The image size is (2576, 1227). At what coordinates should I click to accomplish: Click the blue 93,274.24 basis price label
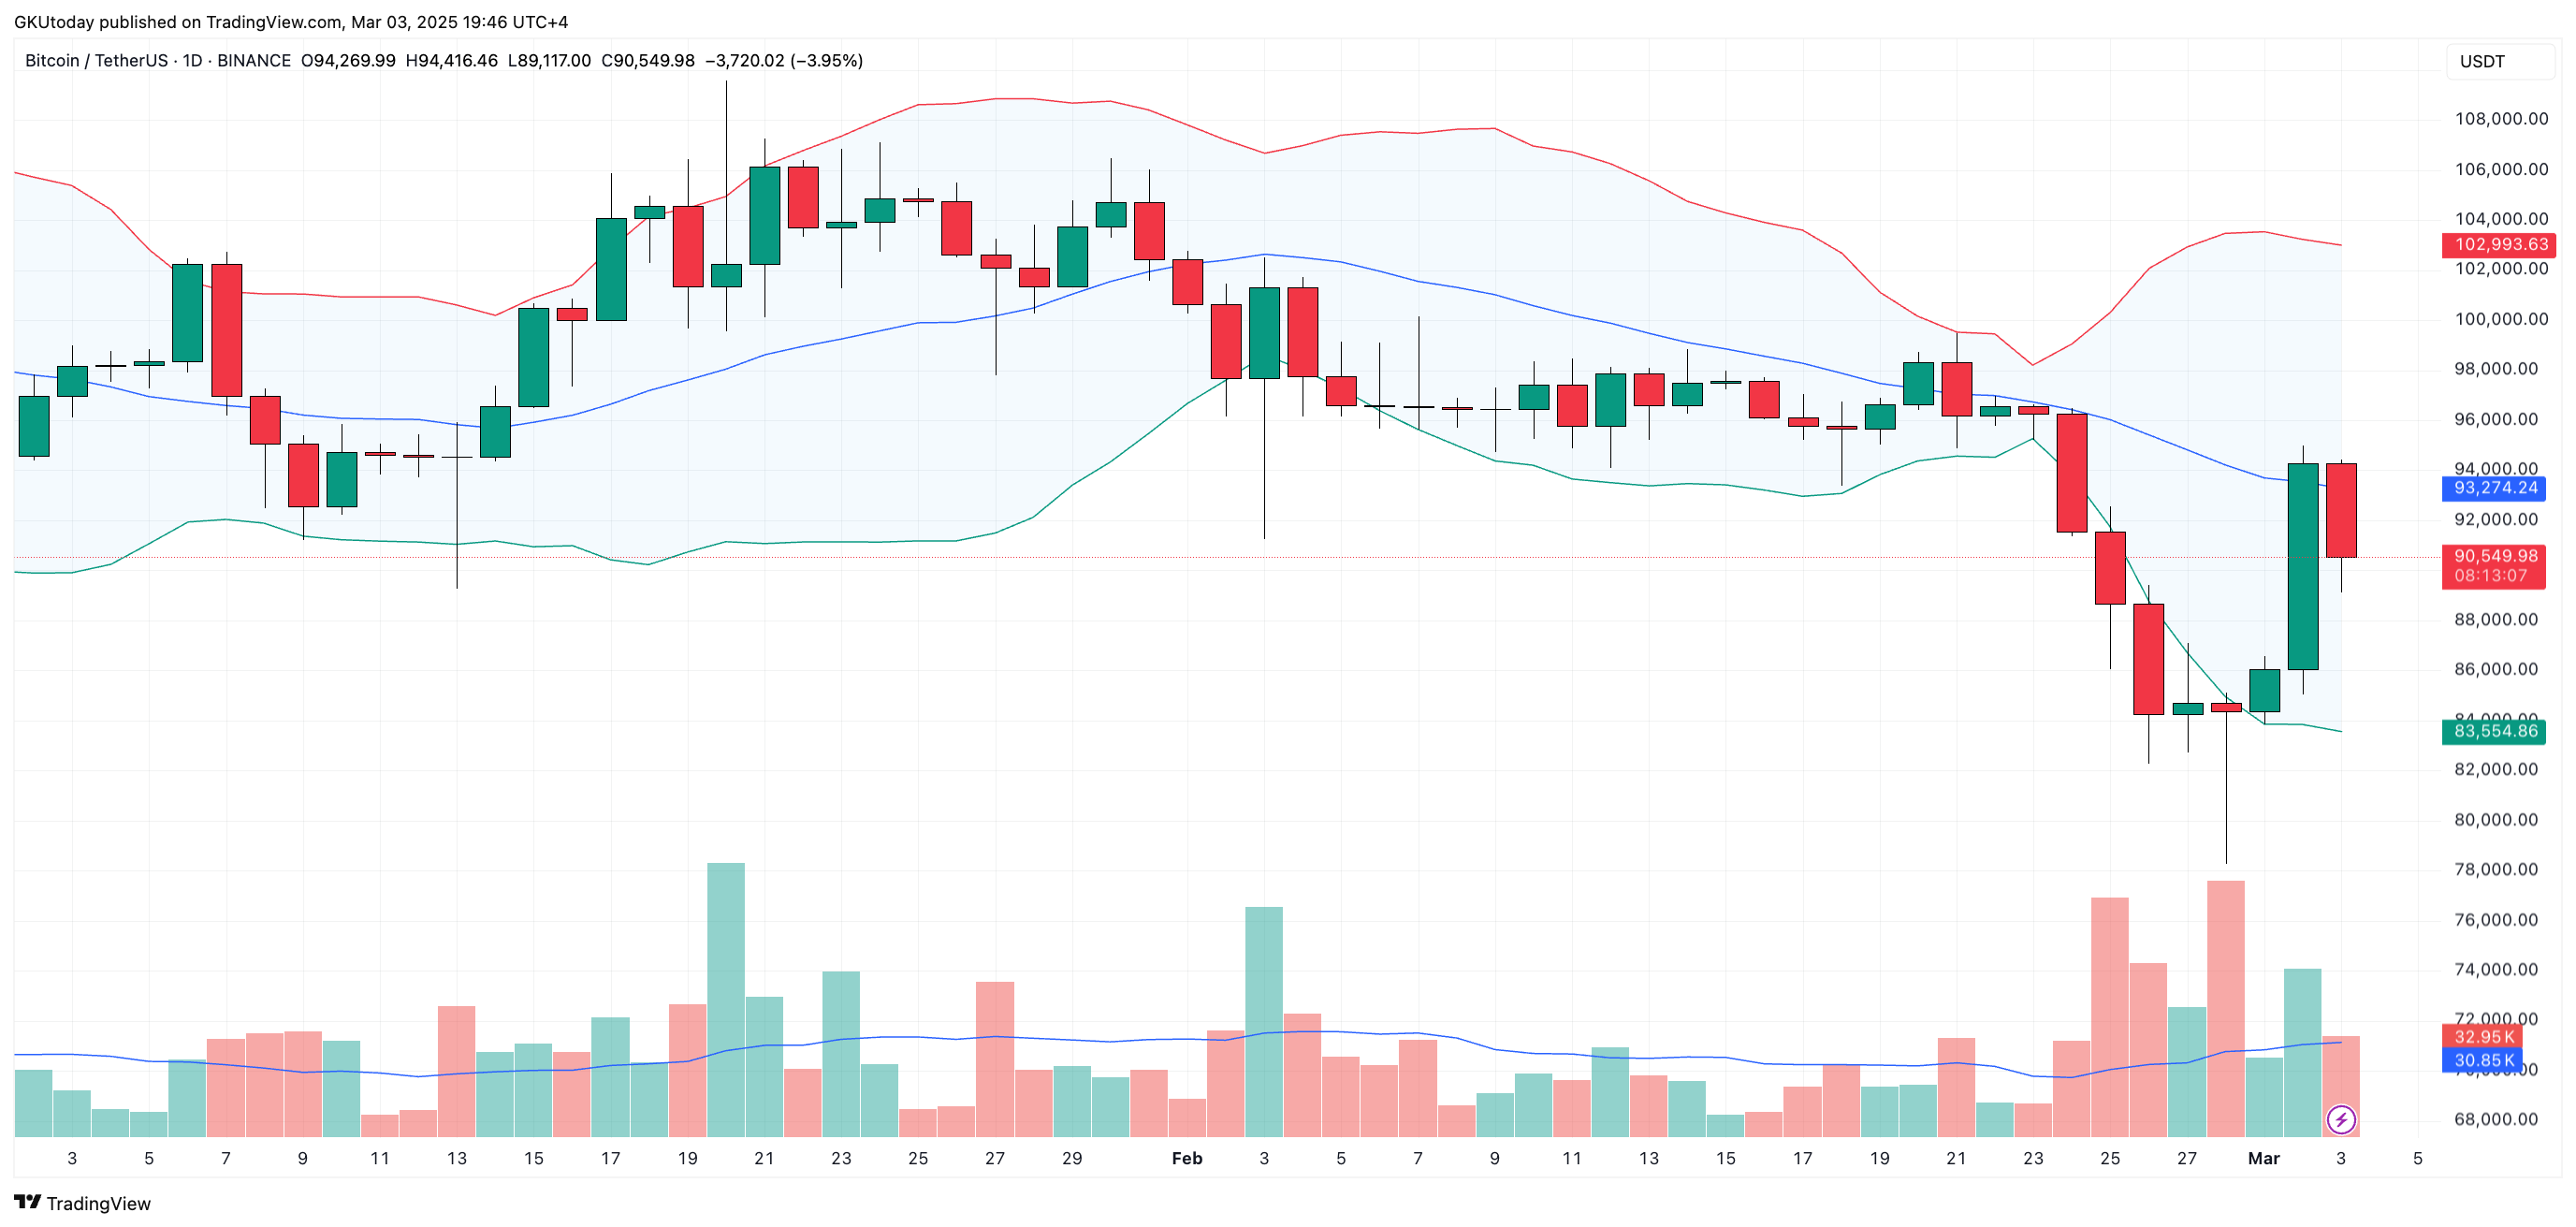[2494, 488]
